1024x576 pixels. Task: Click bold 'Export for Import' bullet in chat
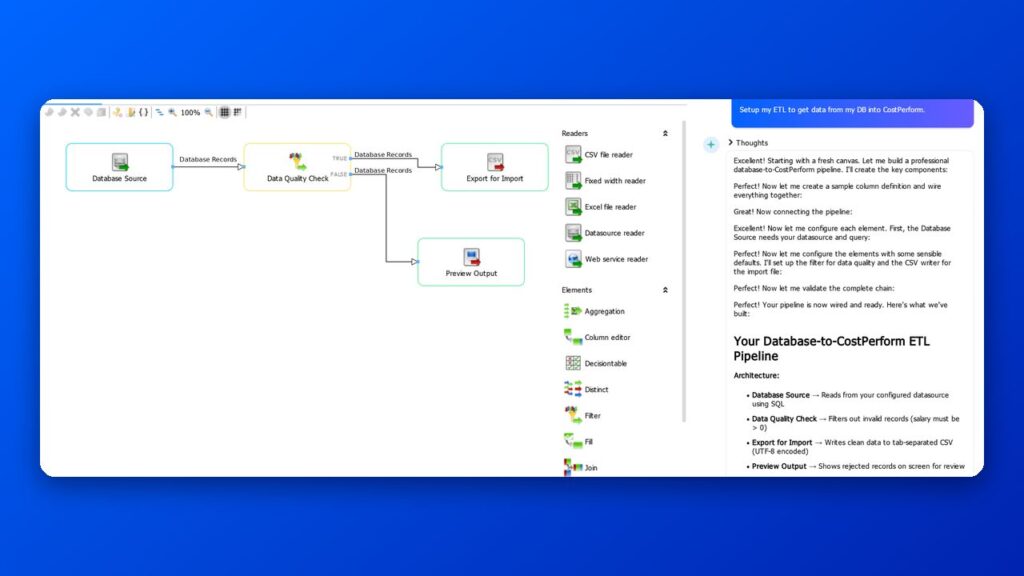click(x=782, y=442)
